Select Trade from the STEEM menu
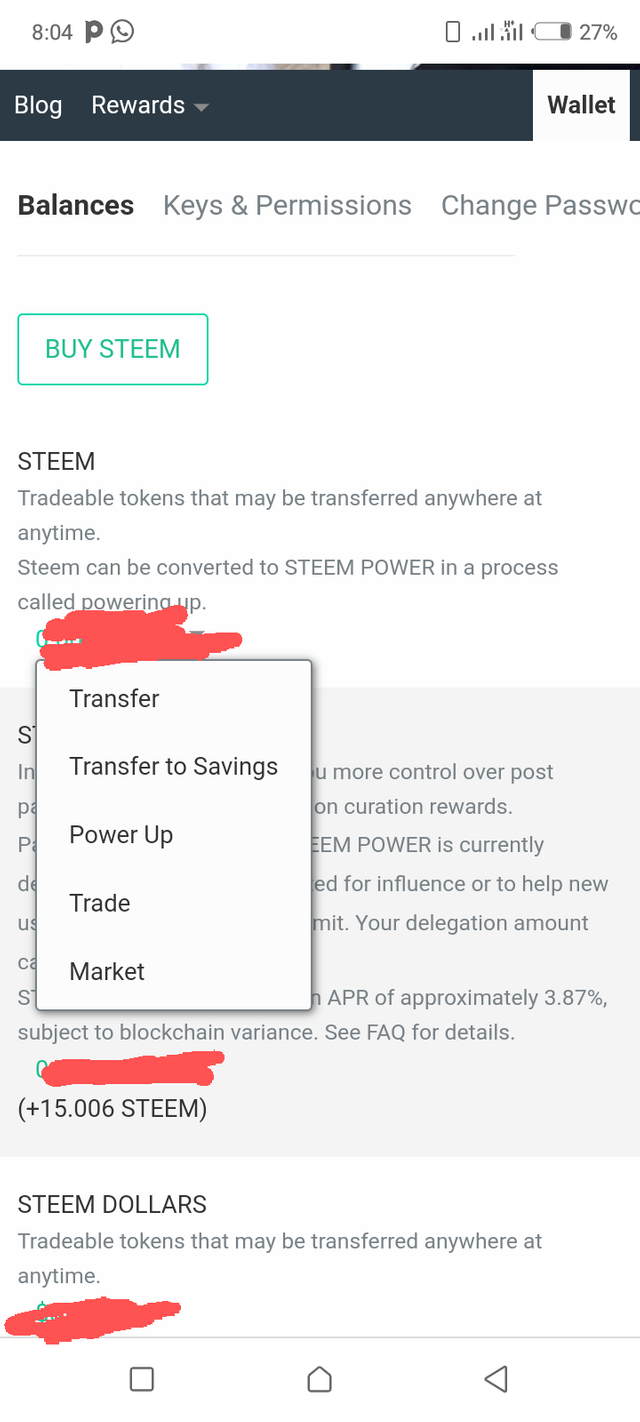This screenshot has height=1422, width=640. [x=100, y=903]
